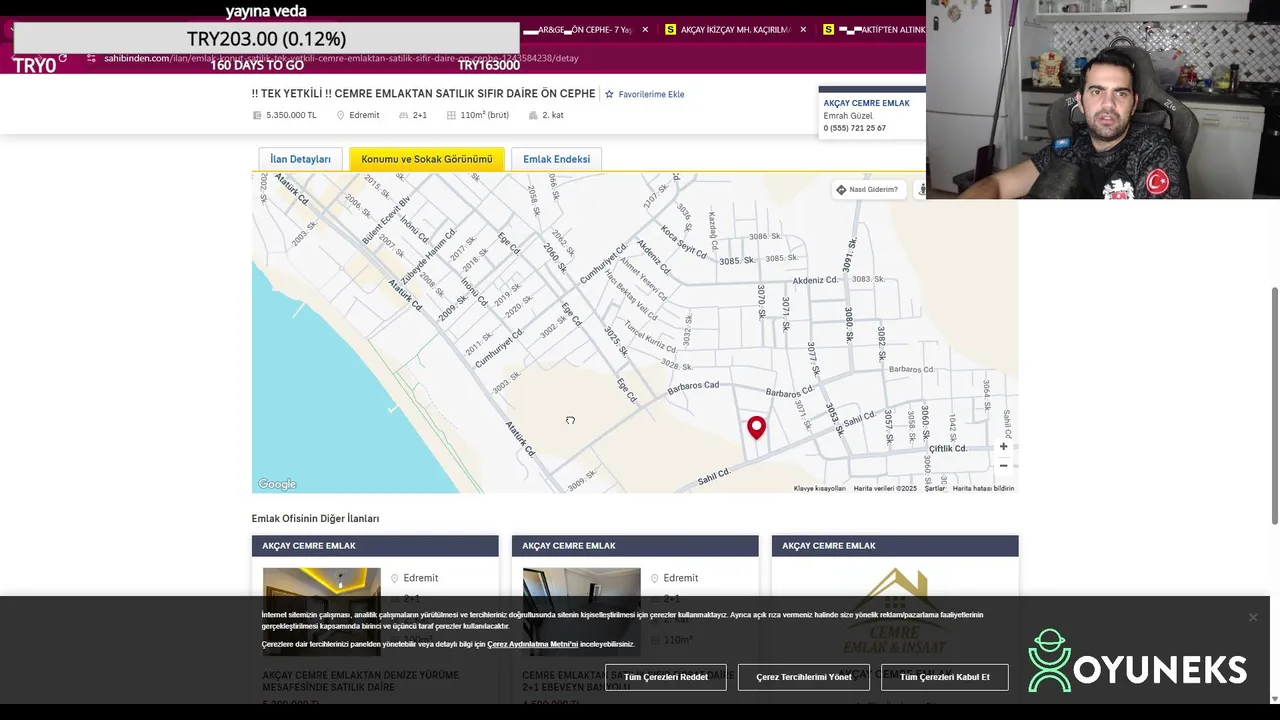Close the ÖN CEPHE- 7 Yaş browser tab

pos(645,30)
